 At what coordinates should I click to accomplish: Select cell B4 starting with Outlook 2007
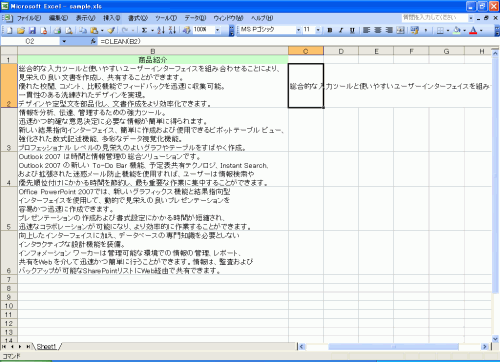[153, 169]
